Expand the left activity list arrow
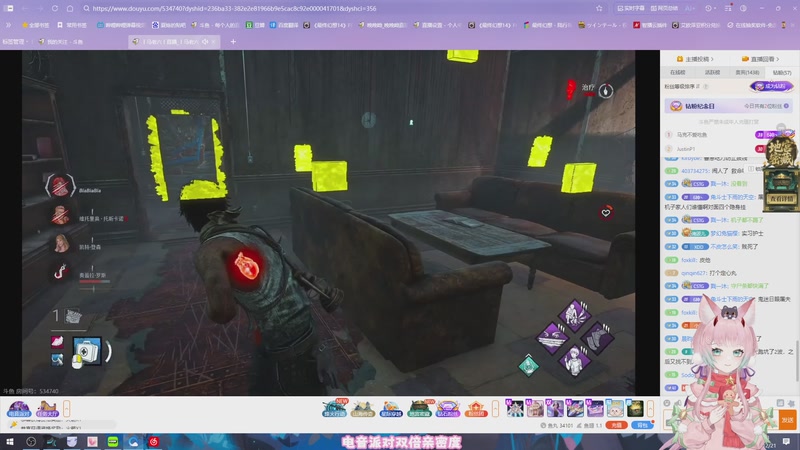This screenshot has height=450, width=800. 66,409
